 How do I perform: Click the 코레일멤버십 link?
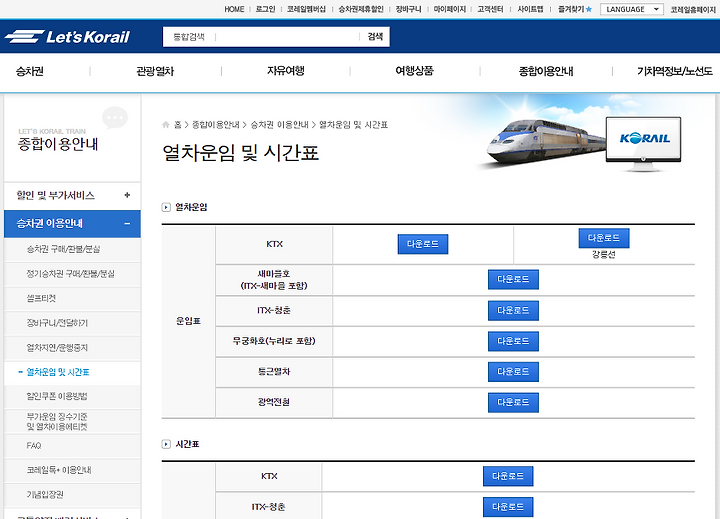[x=306, y=9]
